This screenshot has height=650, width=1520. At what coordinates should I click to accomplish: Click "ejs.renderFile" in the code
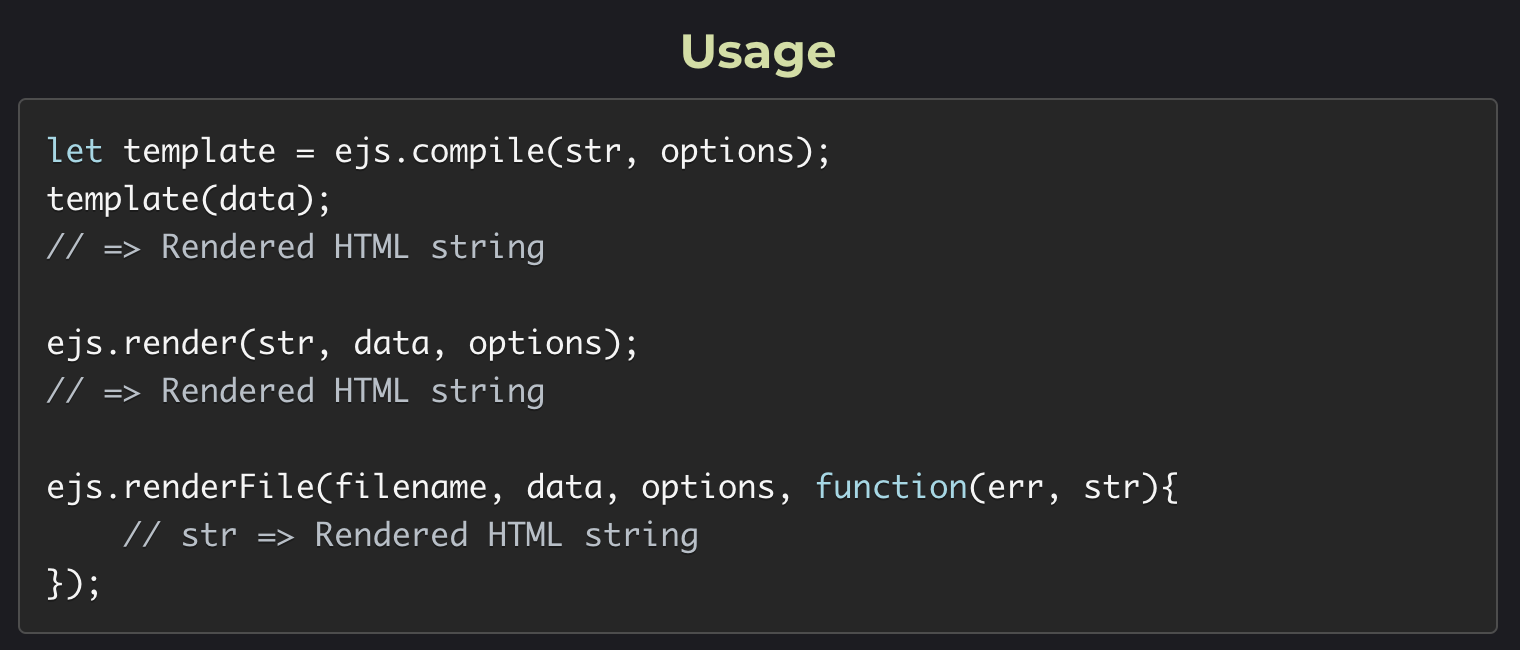coord(180,487)
